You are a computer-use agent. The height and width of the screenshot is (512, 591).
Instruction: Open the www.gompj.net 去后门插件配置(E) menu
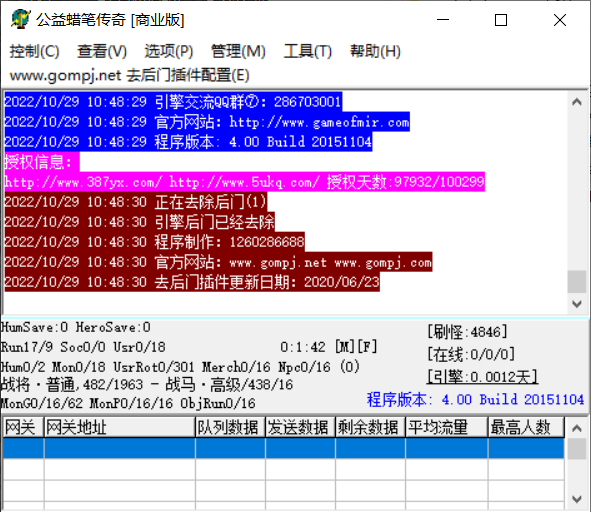click(129, 75)
